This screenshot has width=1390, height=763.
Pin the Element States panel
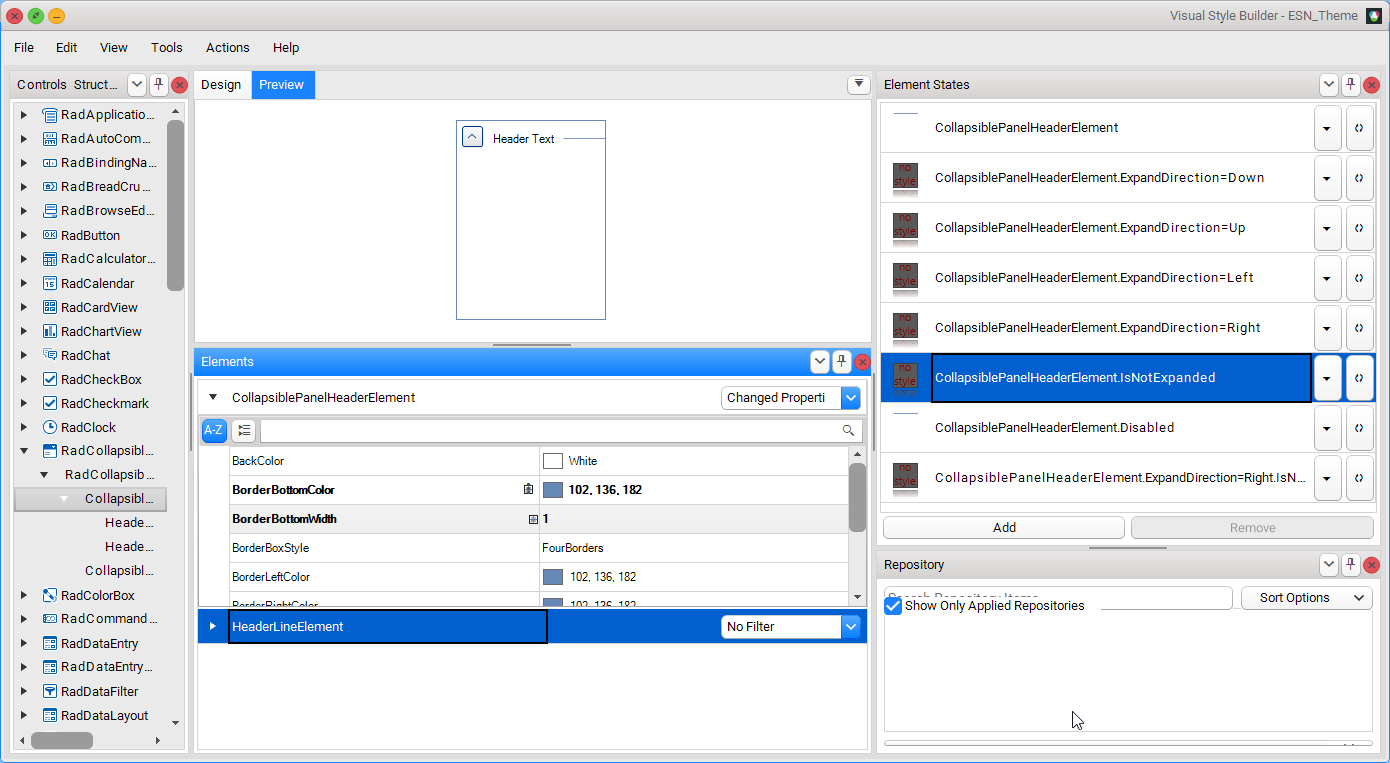[x=1350, y=85]
